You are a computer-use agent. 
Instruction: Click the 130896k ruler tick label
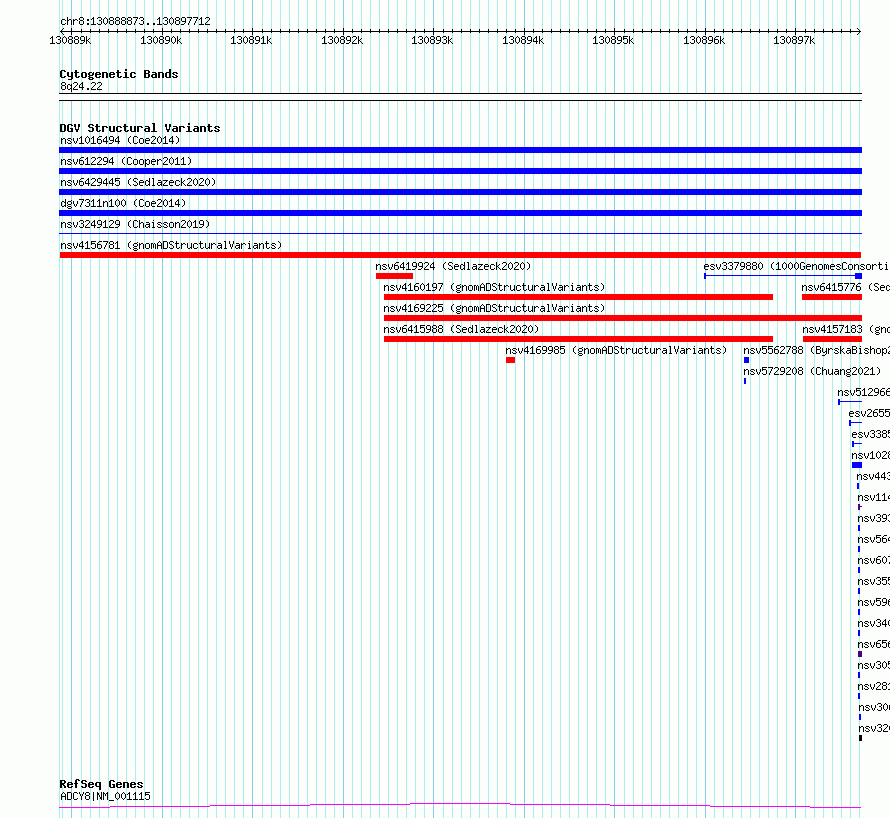[x=704, y=40]
